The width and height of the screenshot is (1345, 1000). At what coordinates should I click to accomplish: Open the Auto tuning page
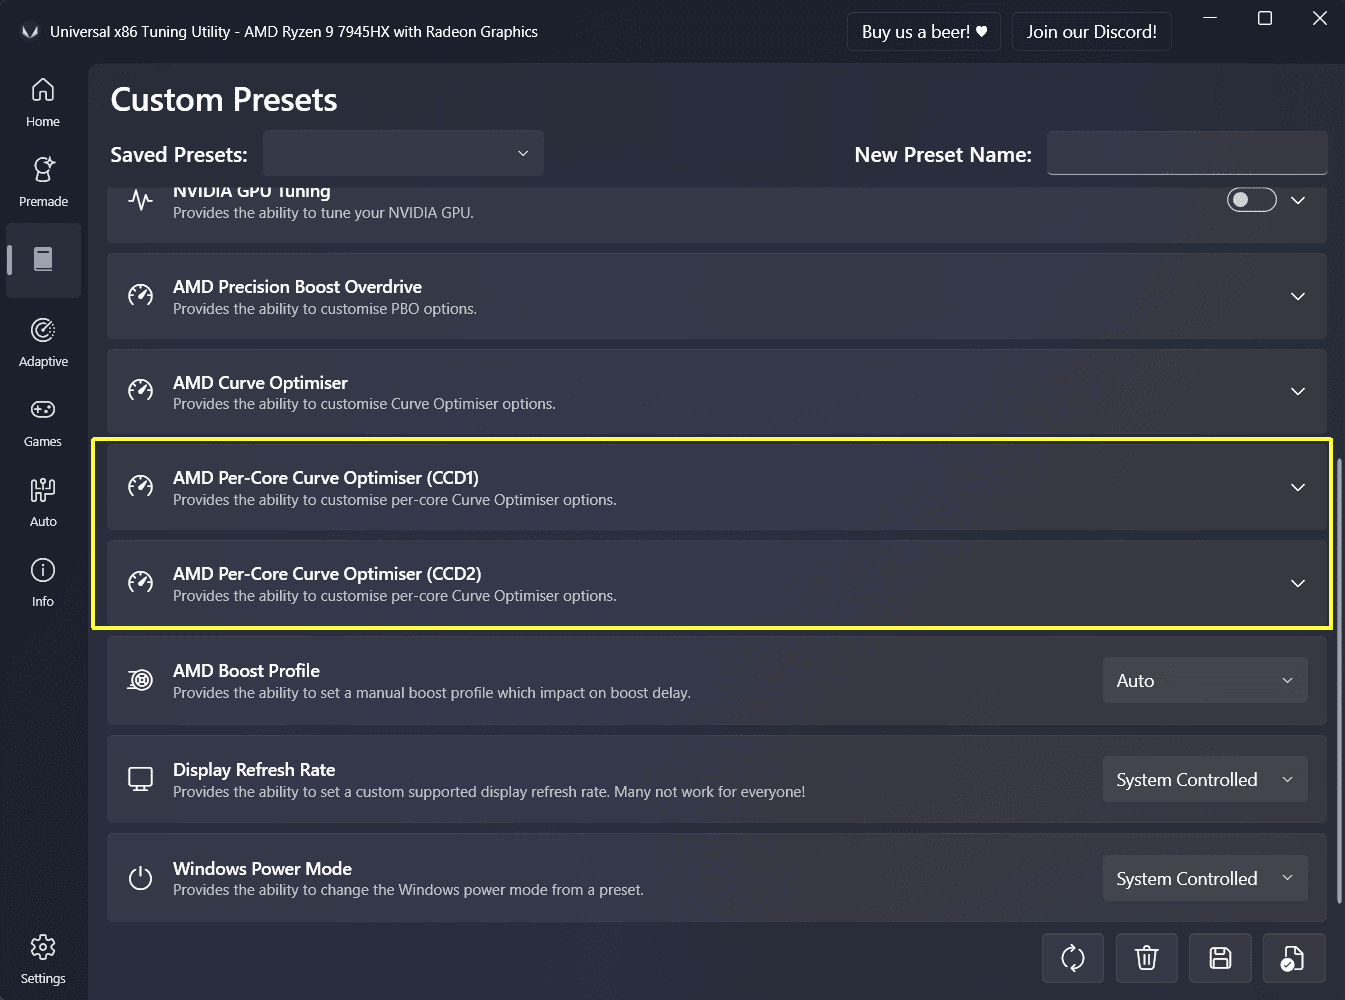point(43,502)
